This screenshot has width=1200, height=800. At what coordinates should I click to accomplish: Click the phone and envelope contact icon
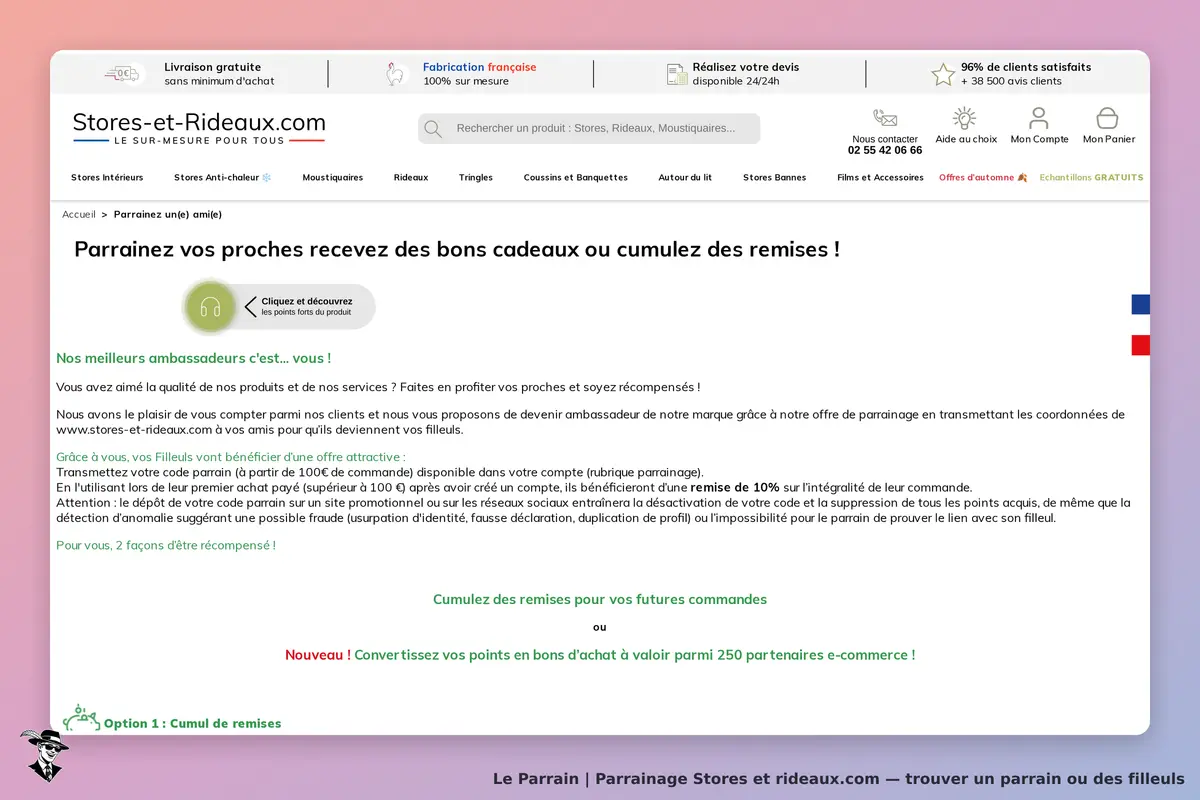(x=885, y=118)
